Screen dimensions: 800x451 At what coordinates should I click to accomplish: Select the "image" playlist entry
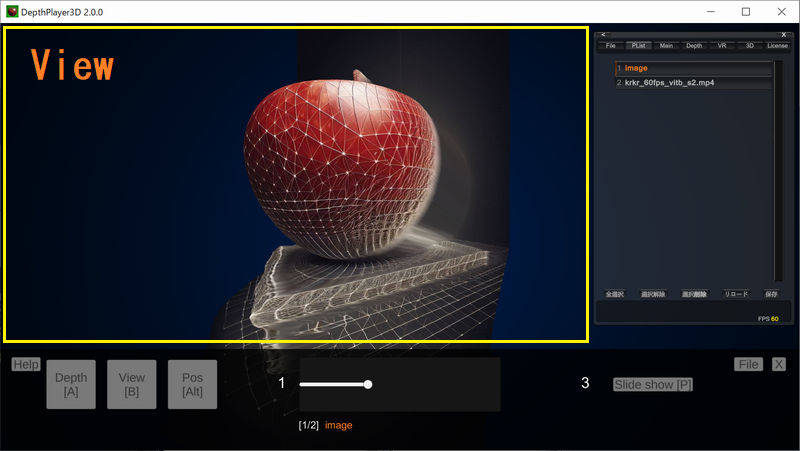[x=694, y=68]
